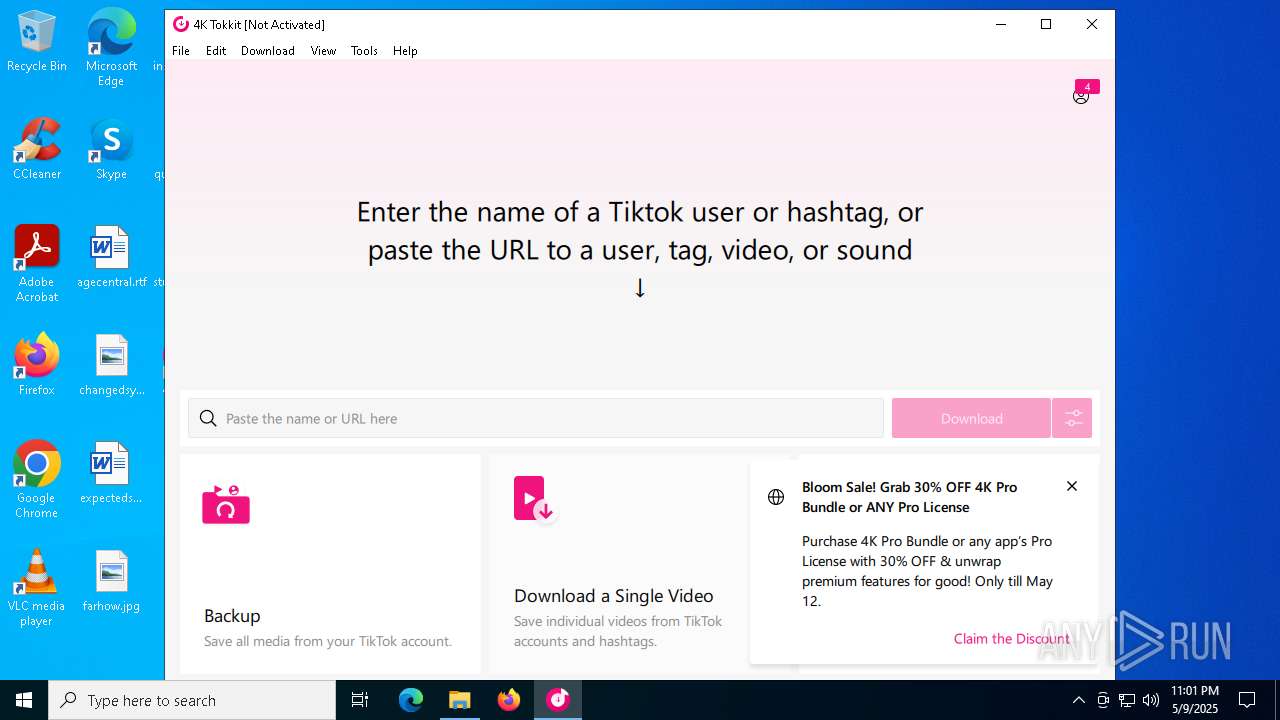Click the globe icon in the sale notification
Viewport: 1280px width, 720px height.
point(776,497)
